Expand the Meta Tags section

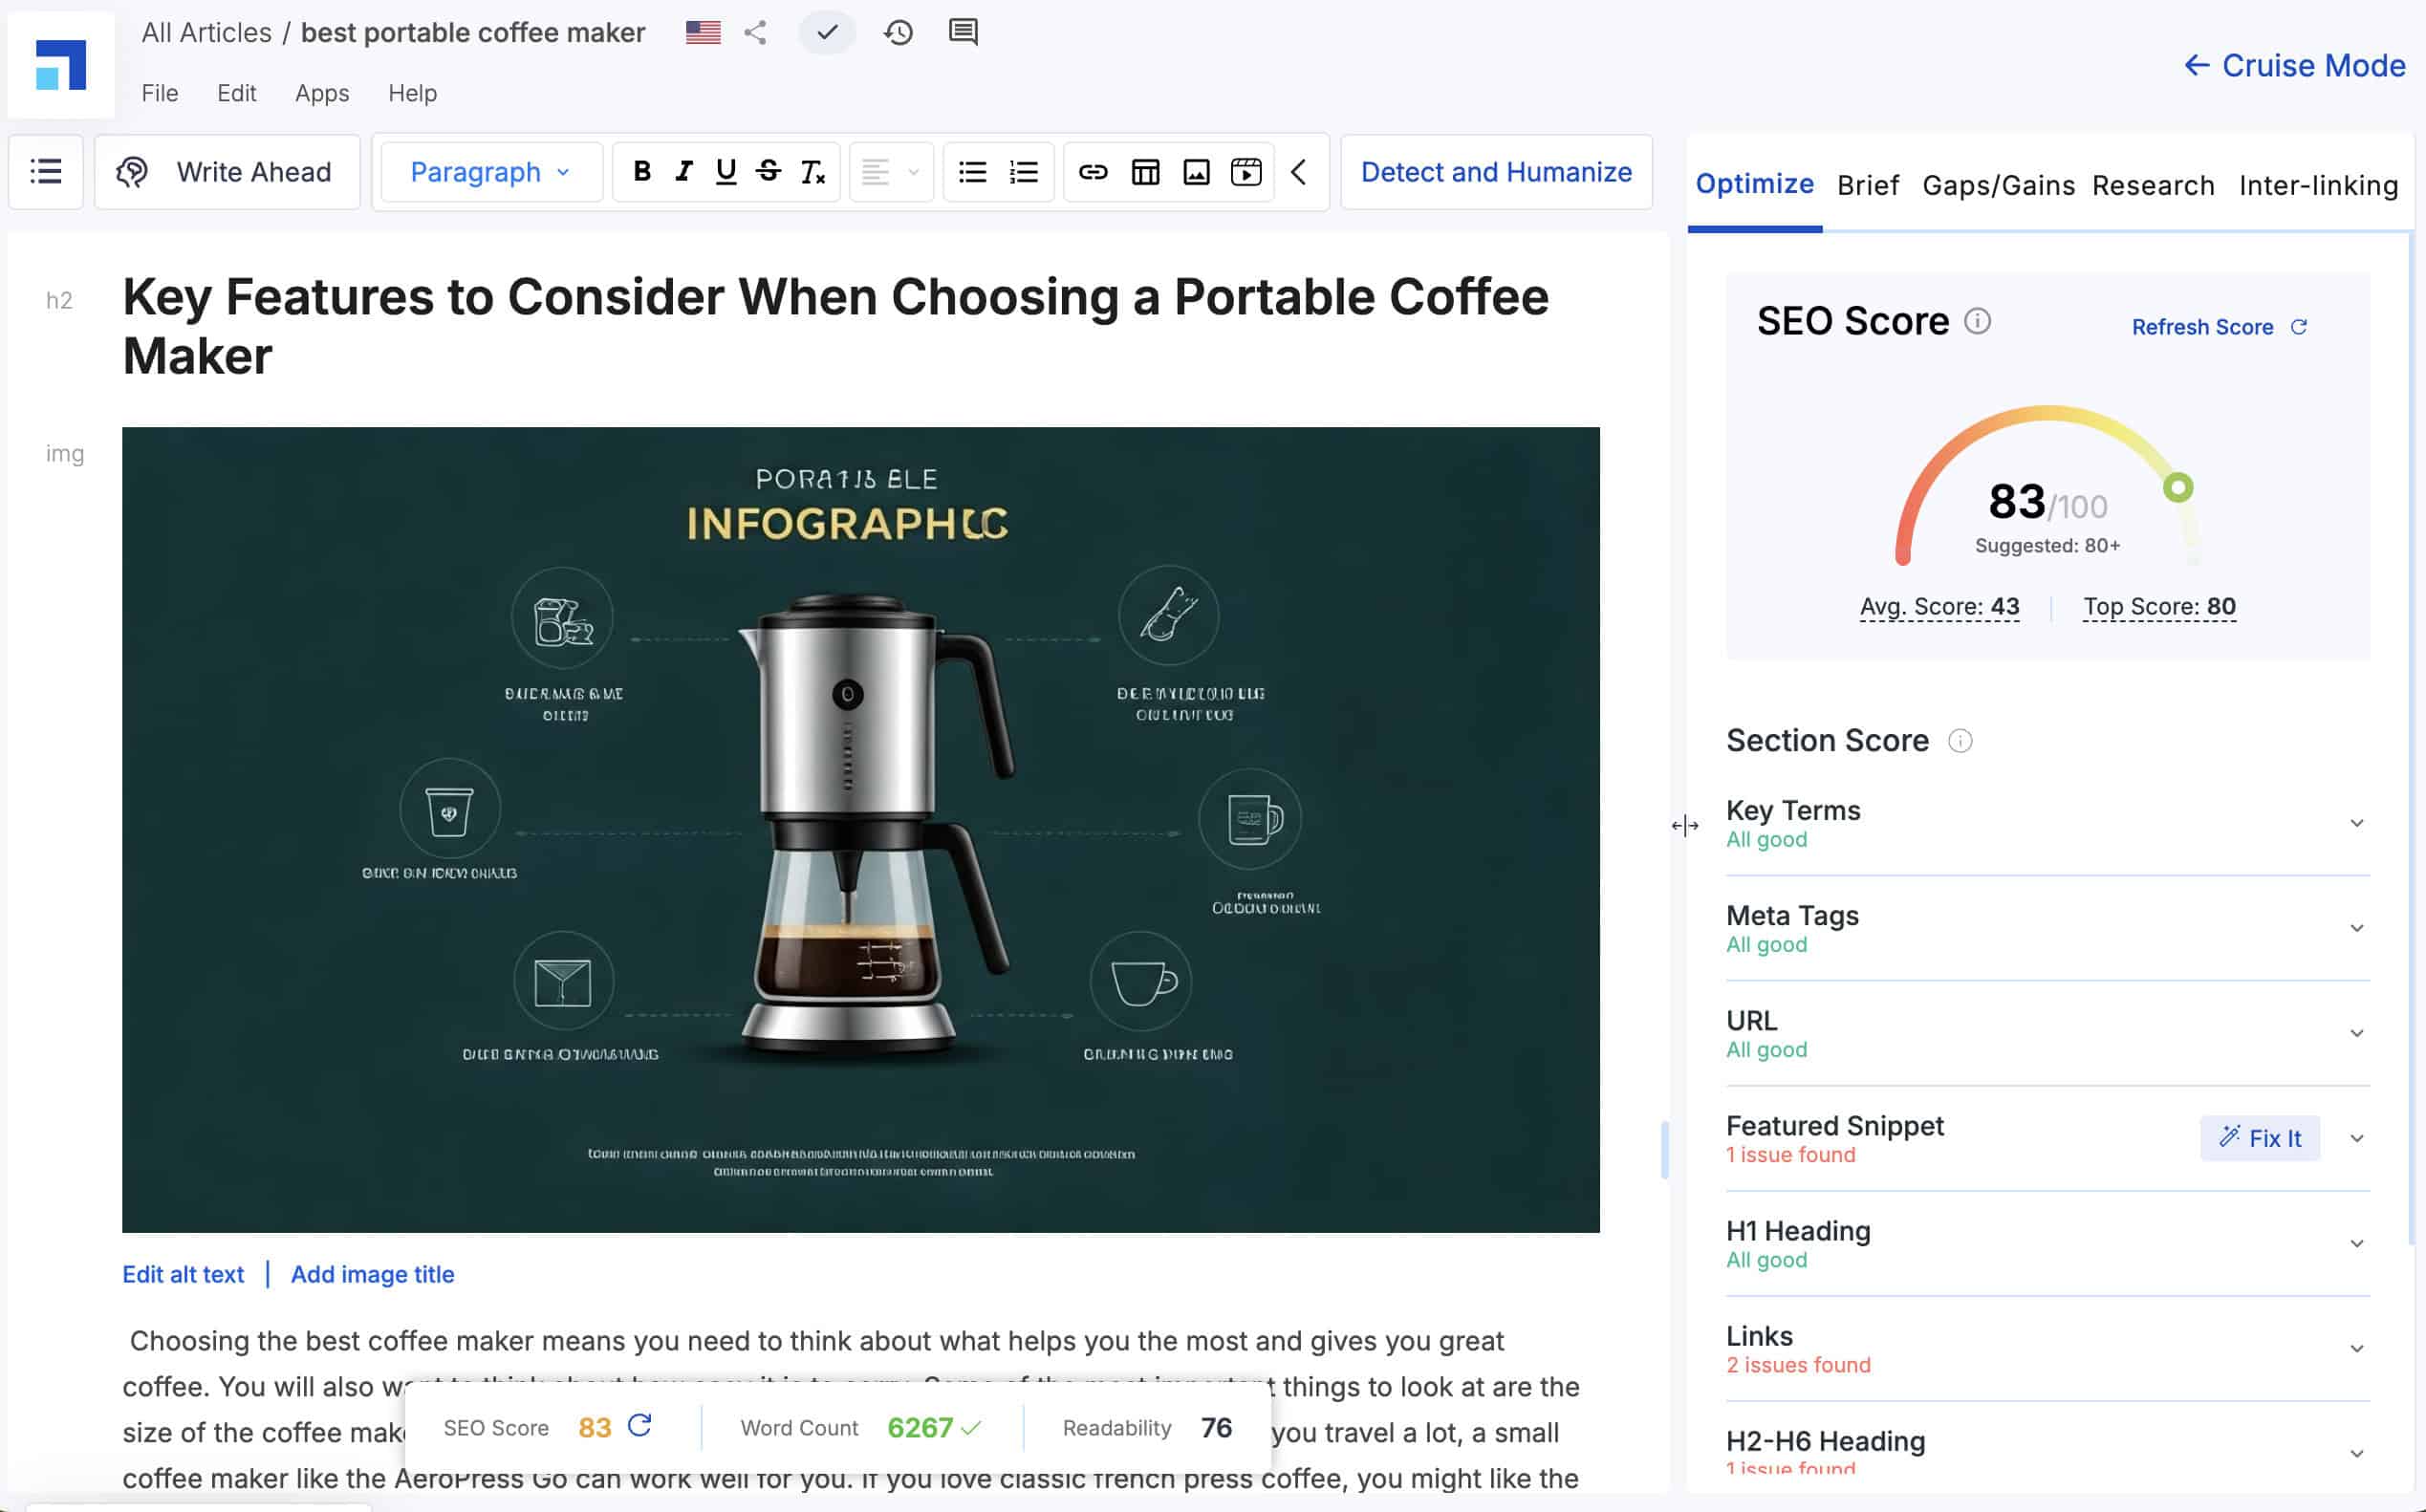click(x=2357, y=928)
